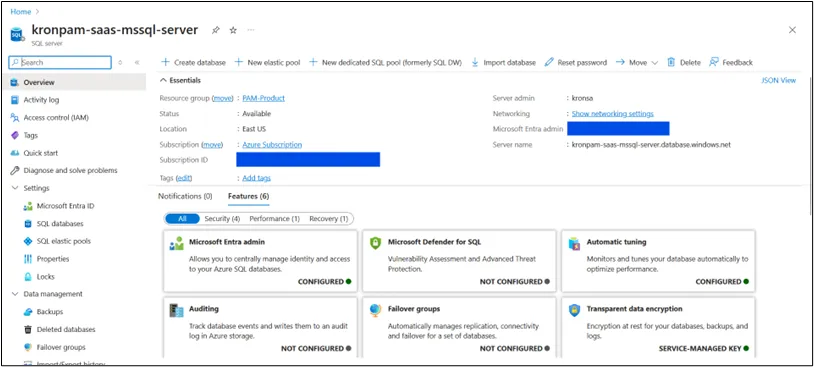This screenshot has height=367, width=814.
Task: Click the server name kronpam-saas-mssql-server.database.windows.net
Action: point(651,145)
